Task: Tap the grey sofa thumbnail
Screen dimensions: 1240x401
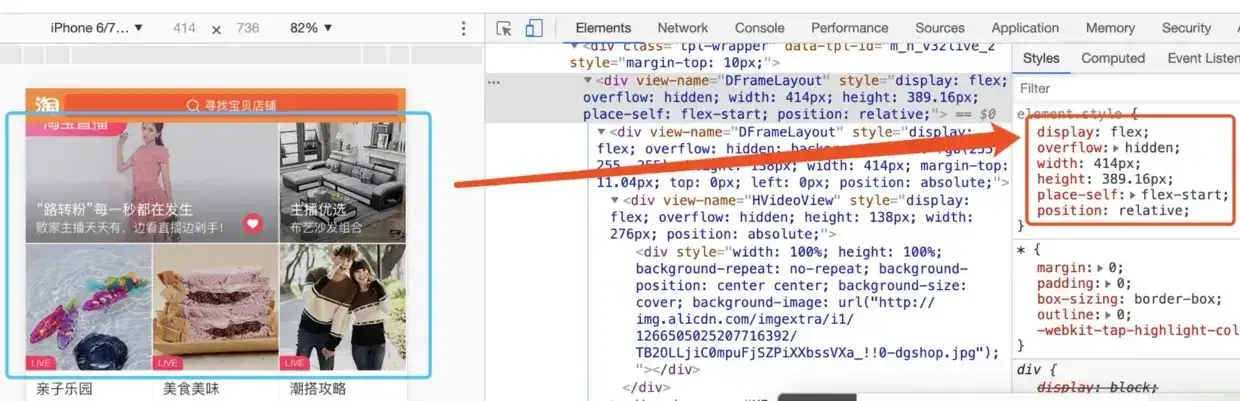Action: pyautogui.click(x=343, y=180)
